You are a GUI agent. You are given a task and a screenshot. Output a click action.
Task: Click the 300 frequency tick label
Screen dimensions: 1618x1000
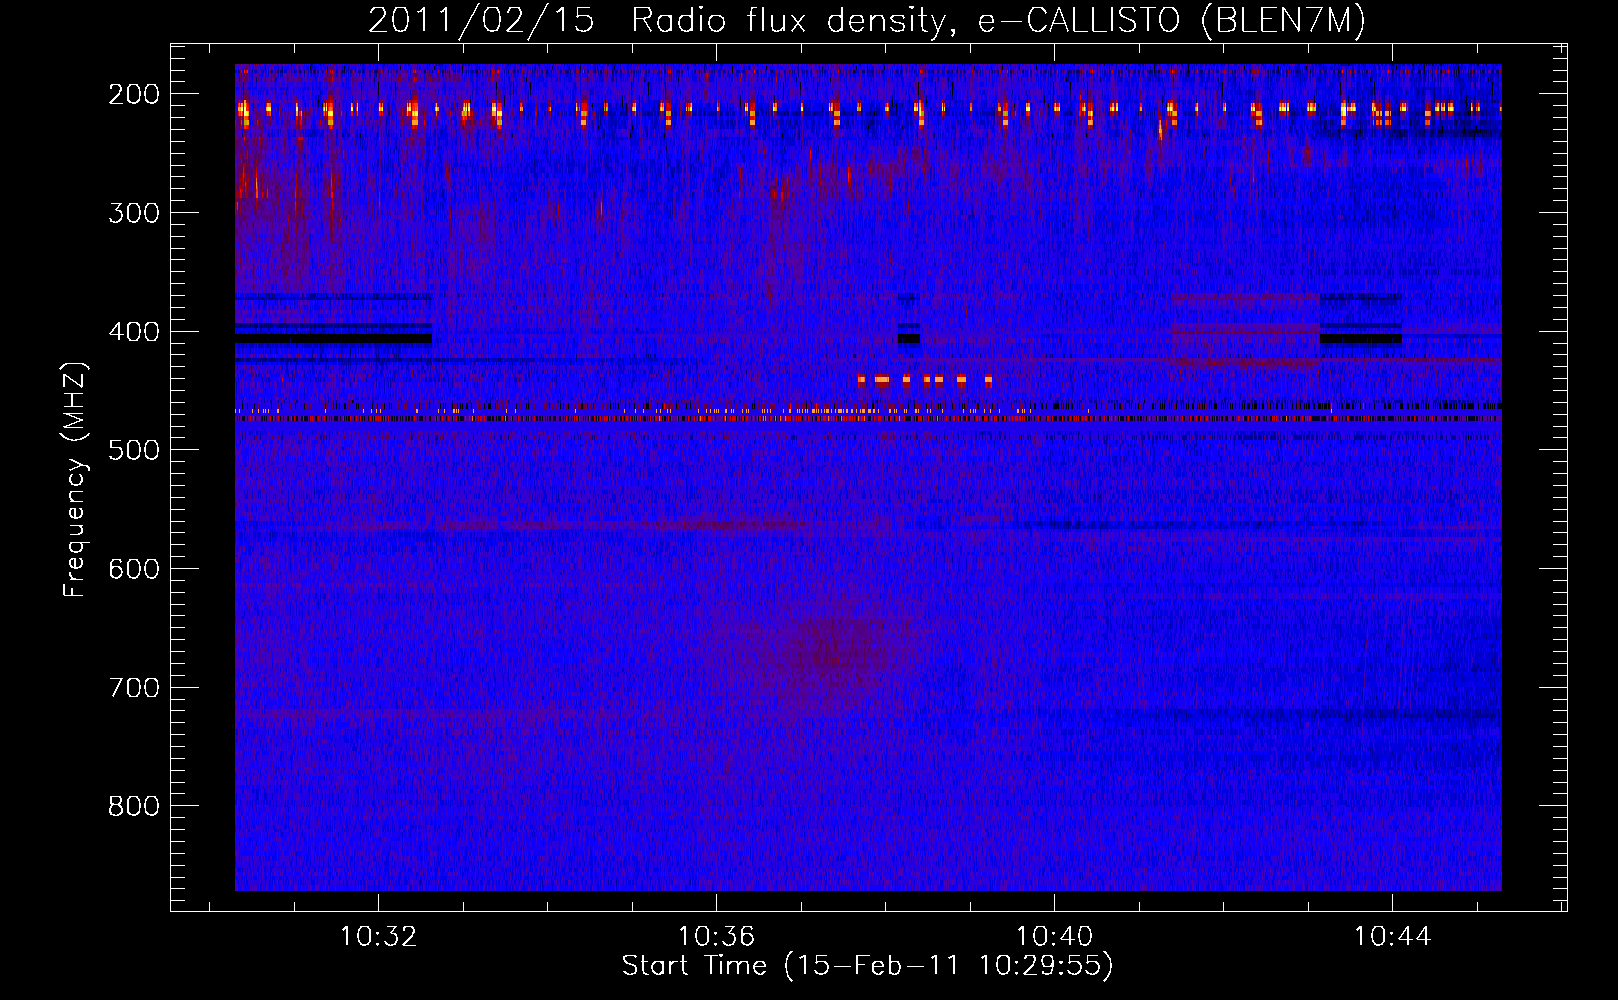coord(133,213)
